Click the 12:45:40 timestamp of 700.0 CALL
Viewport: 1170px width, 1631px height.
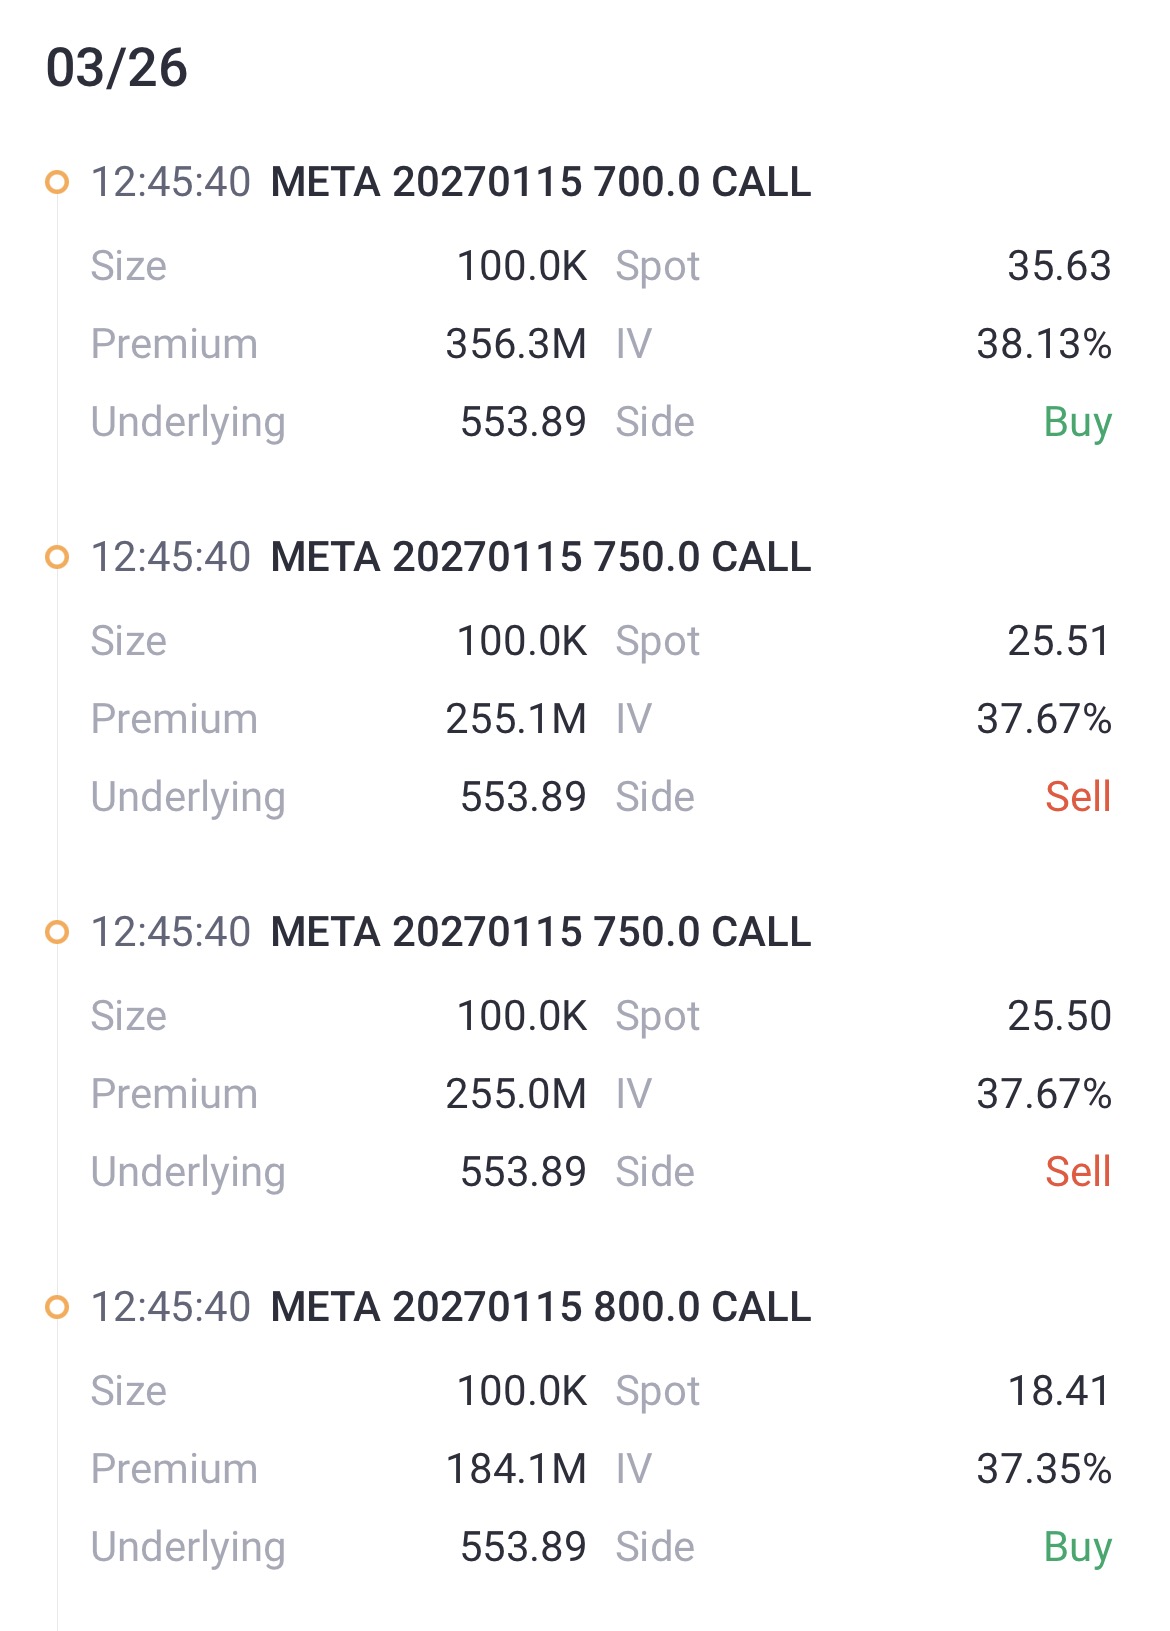171,182
